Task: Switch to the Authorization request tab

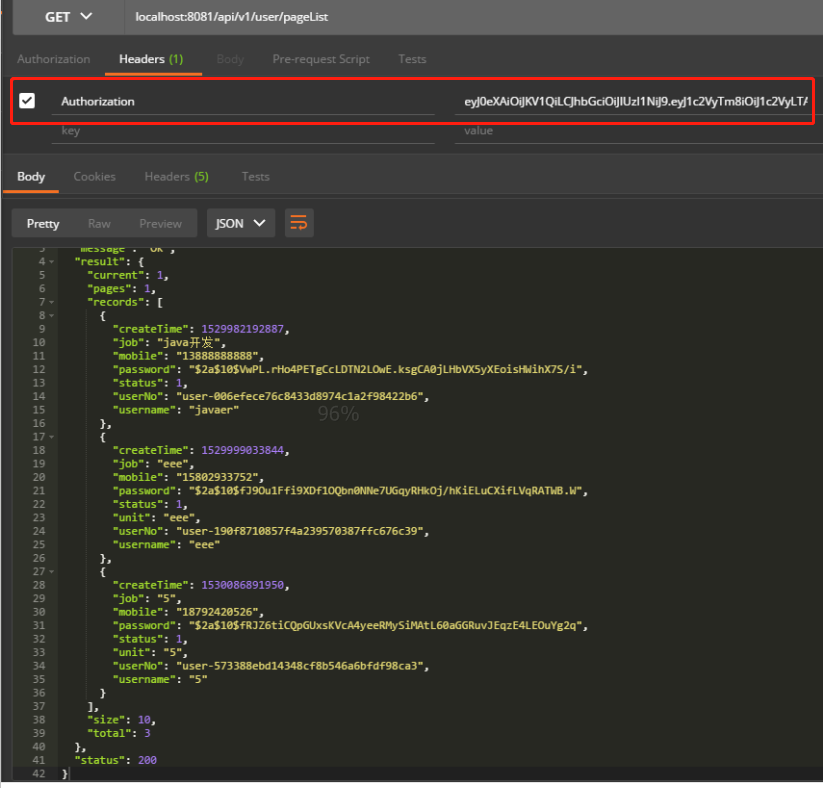Action: tap(53, 59)
